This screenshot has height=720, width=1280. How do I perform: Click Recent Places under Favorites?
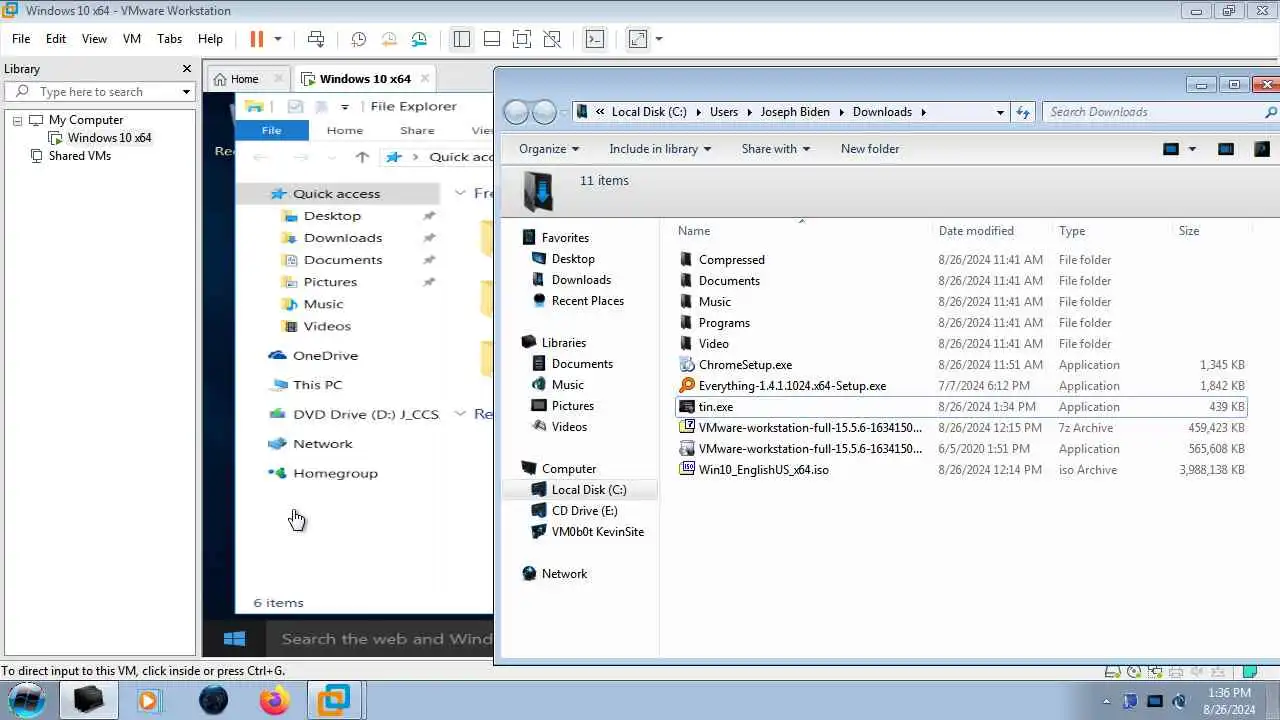pyautogui.click(x=587, y=301)
